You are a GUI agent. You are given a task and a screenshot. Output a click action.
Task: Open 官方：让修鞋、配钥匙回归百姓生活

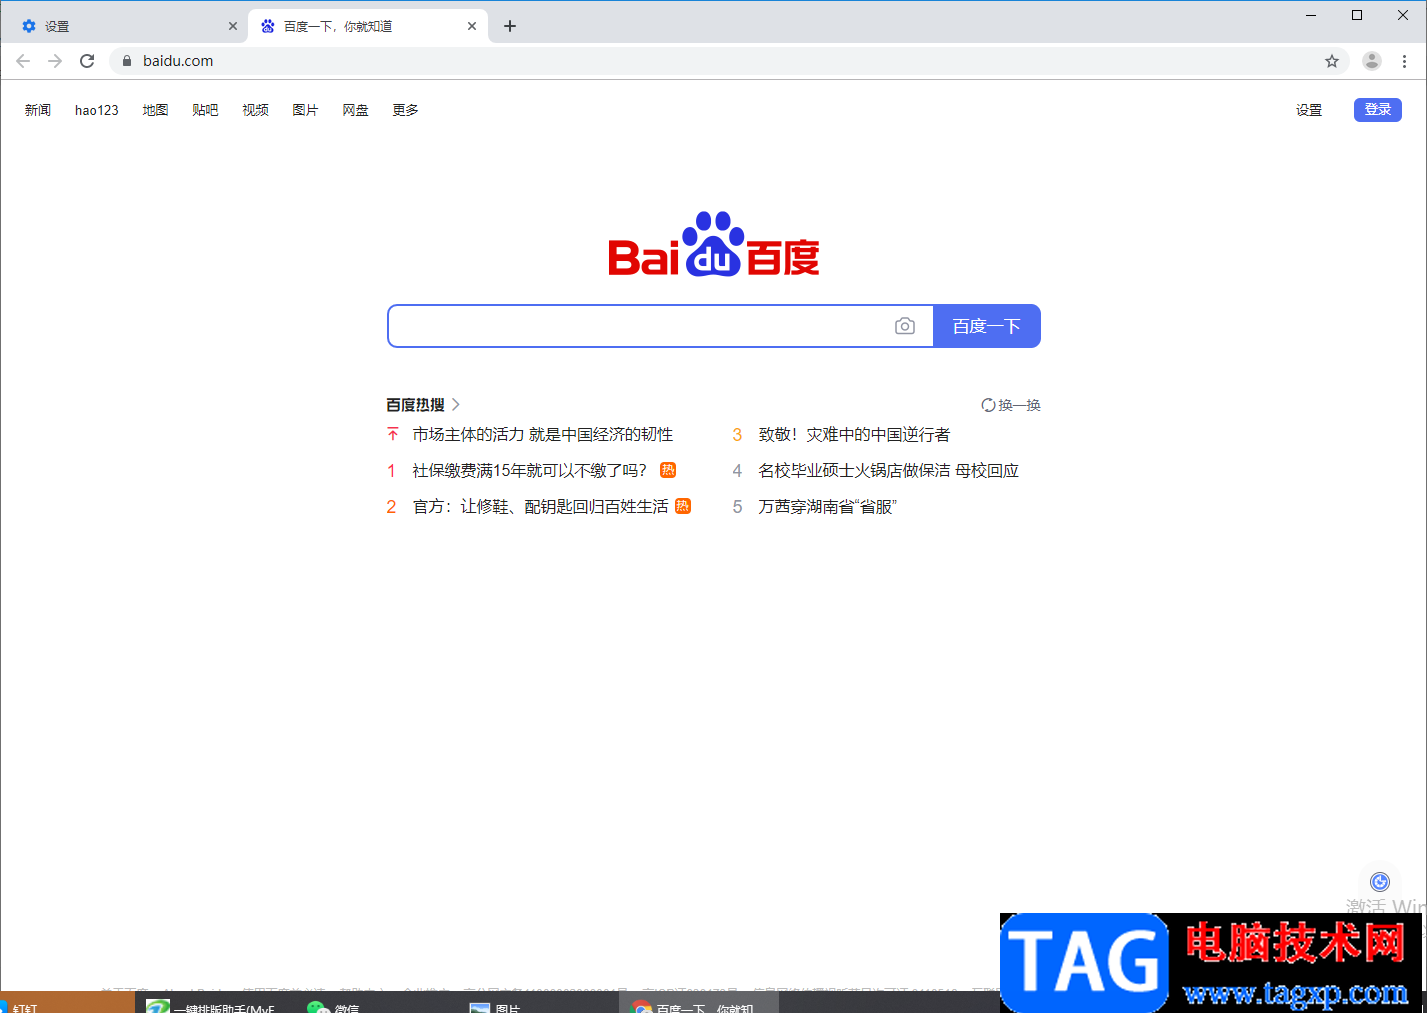(x=540, y=506)
